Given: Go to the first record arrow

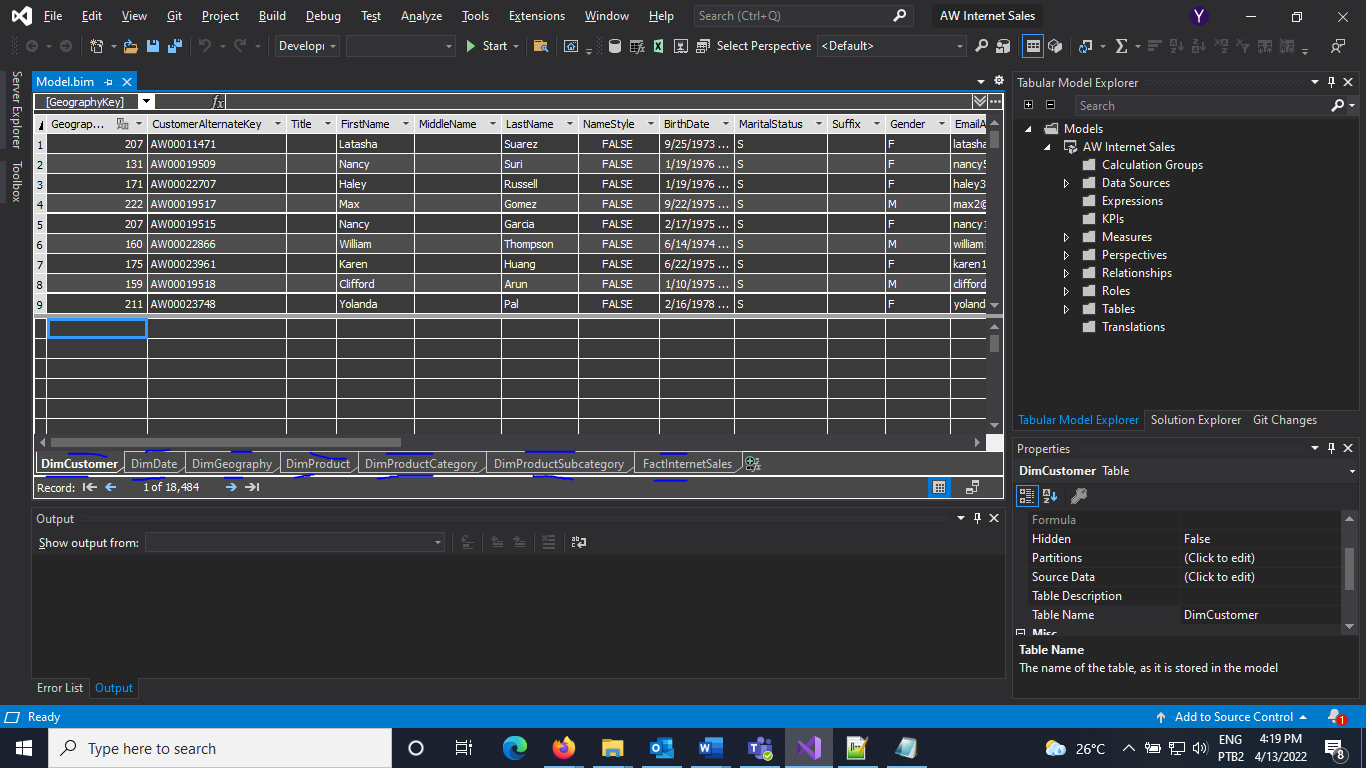Looking at the screenshot, I should tap(90, 487).
